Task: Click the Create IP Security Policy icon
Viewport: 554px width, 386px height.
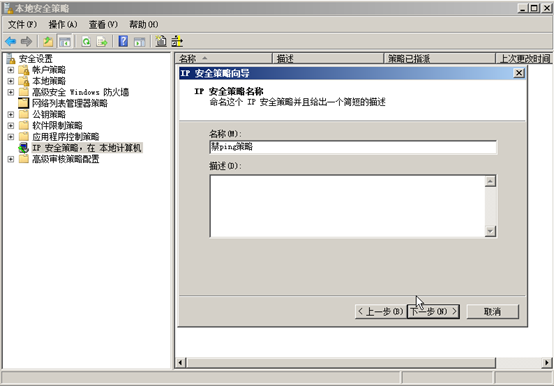Action: click(161, 41)
